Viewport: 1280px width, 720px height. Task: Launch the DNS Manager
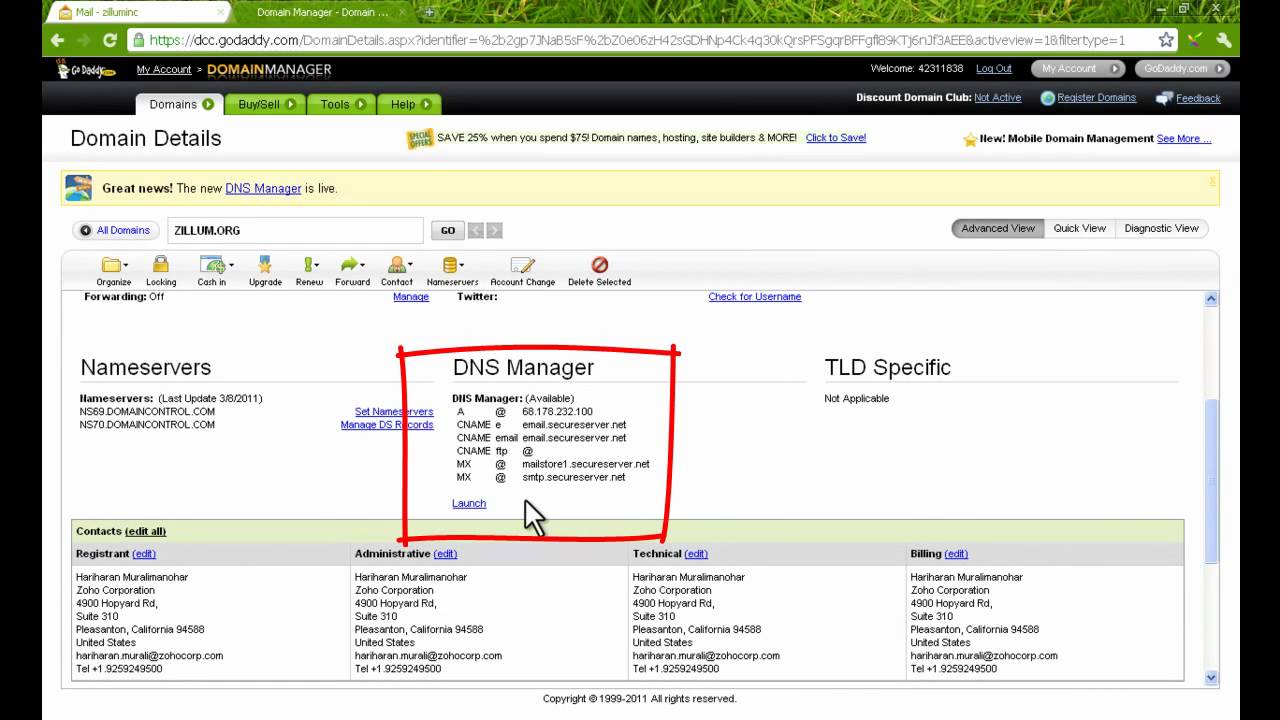pyautogui.click(x=469, y=503)
